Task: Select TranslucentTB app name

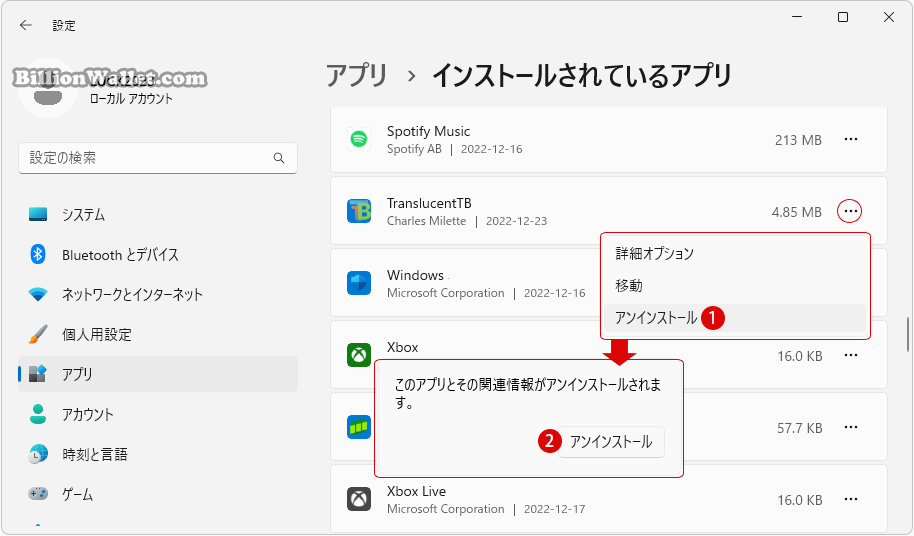Action: tap(429, 203)
